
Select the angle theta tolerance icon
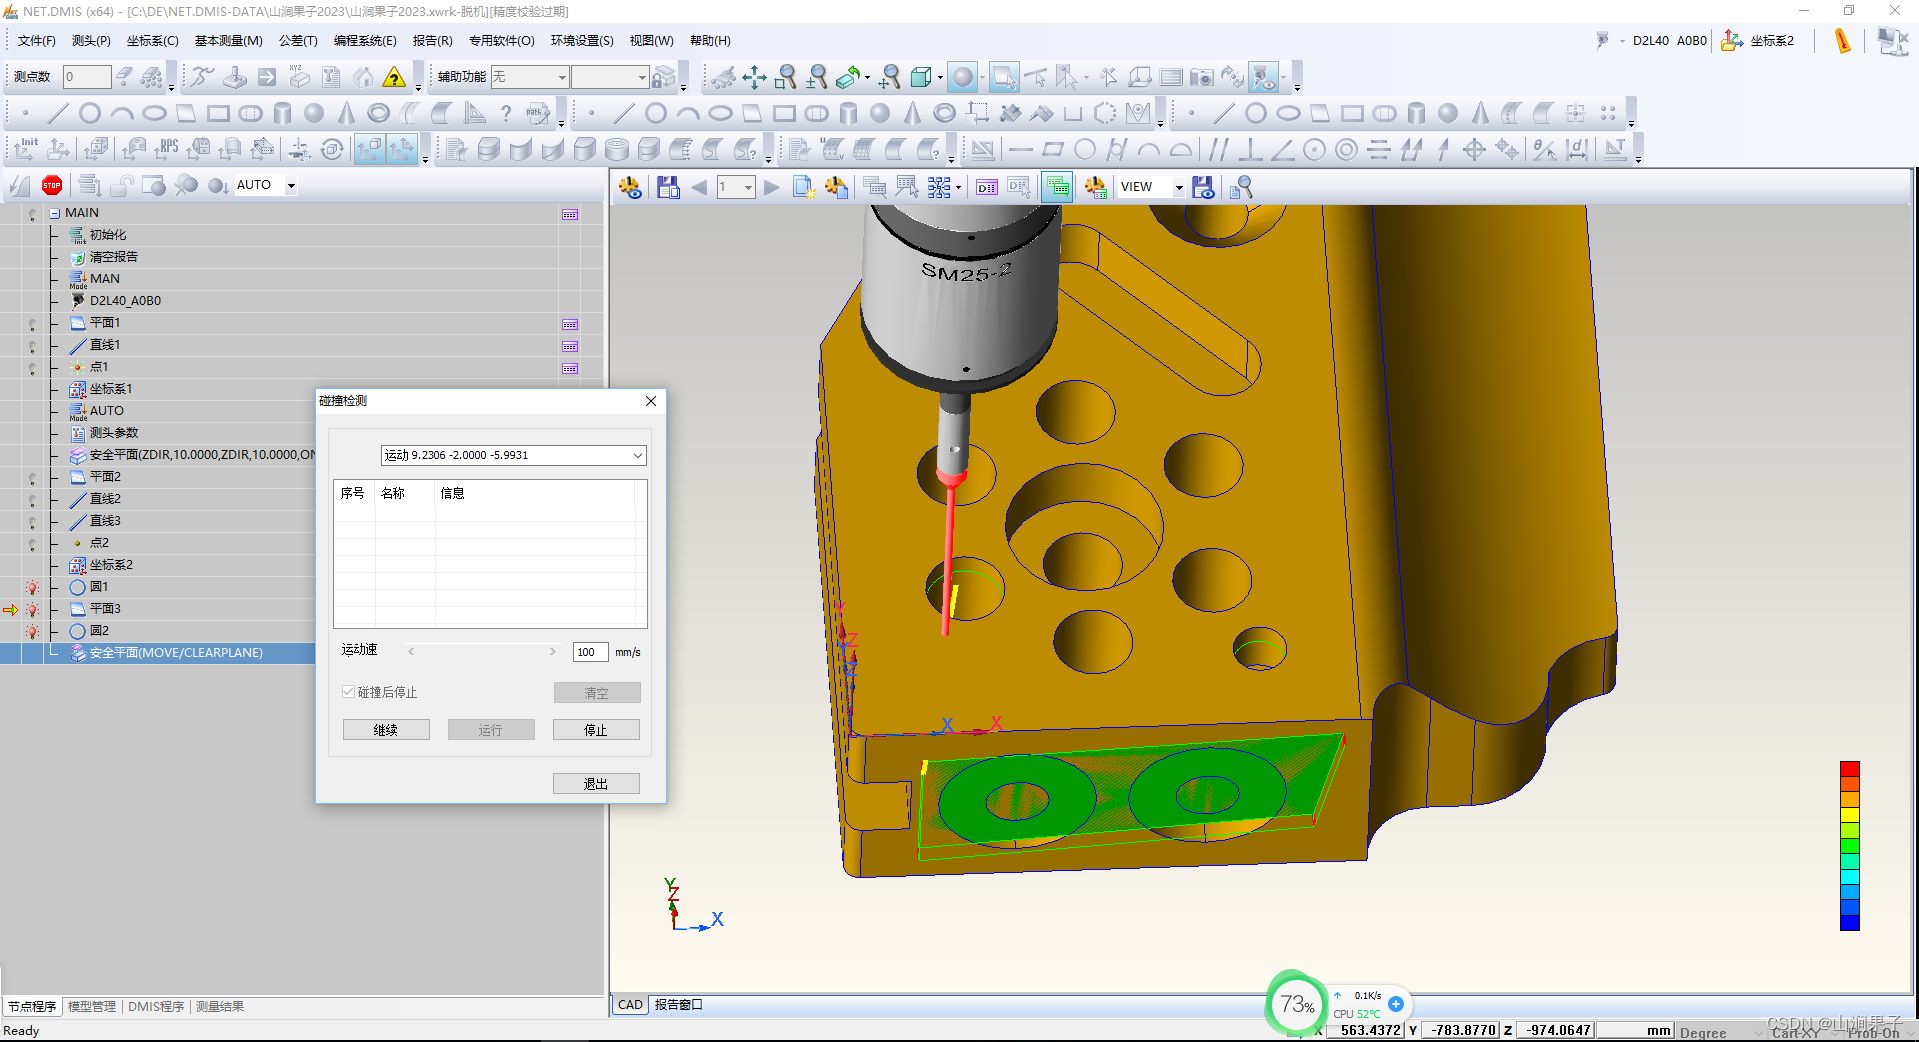tap(1544, 150)
